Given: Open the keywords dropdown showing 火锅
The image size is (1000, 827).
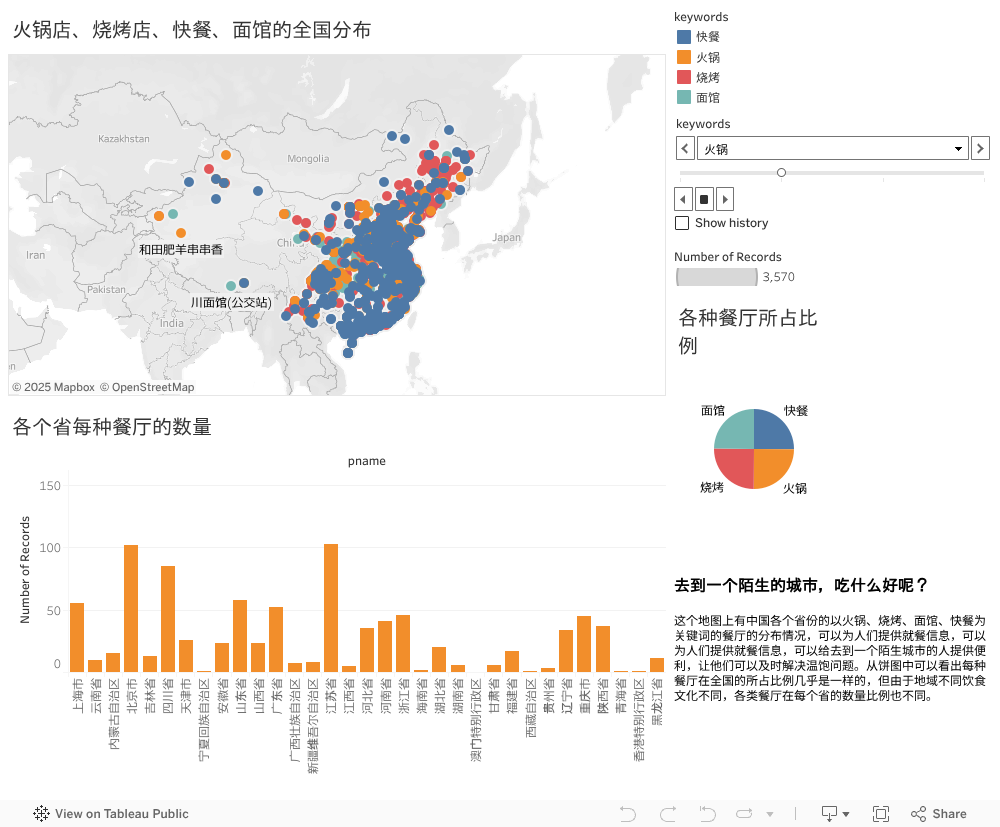Looking at the screenshot, I should pos(832,149).
